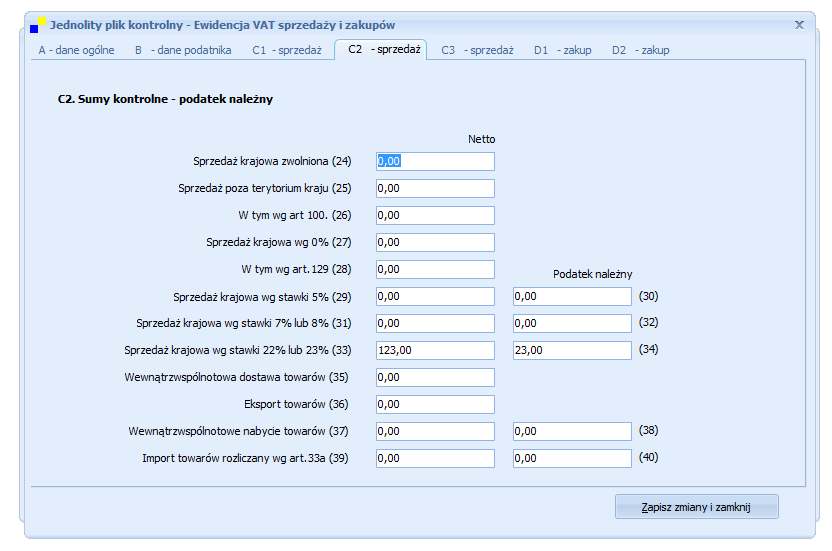Click the Sprzedaż krajowa wg 0% (27) field
832x551 pixels.
pos(435,243)
